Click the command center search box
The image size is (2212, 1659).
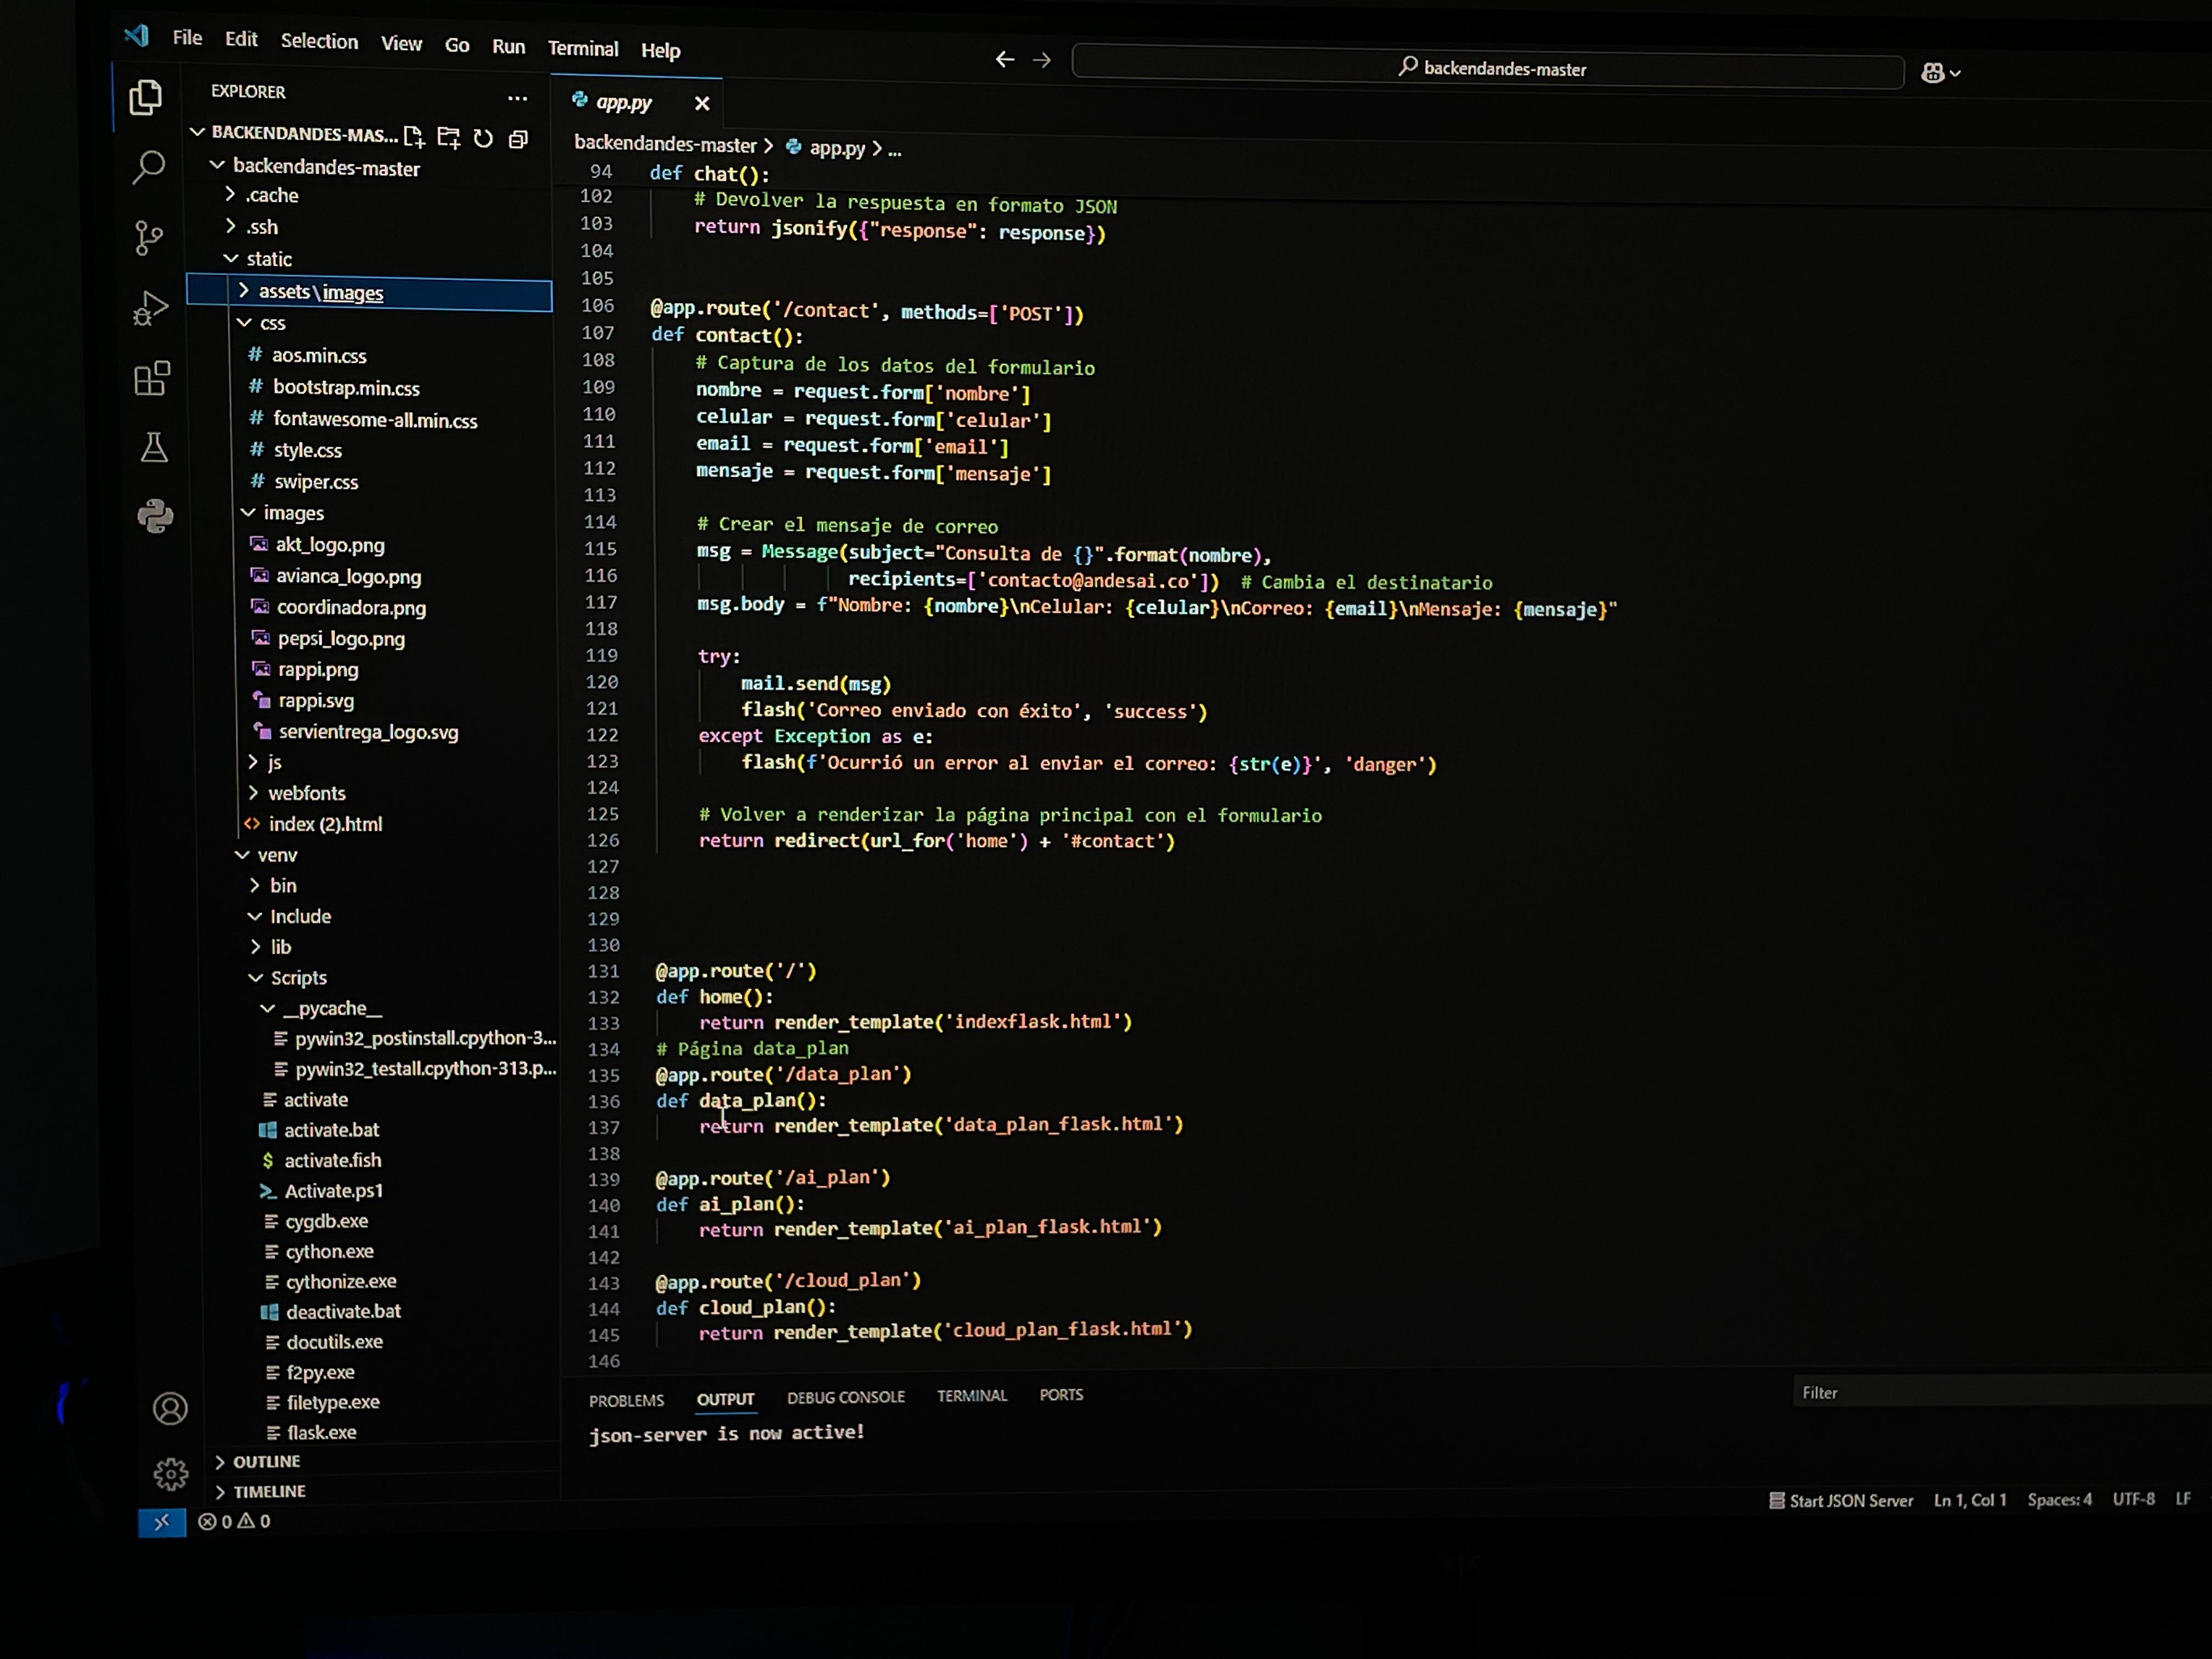click(1488, 68)
